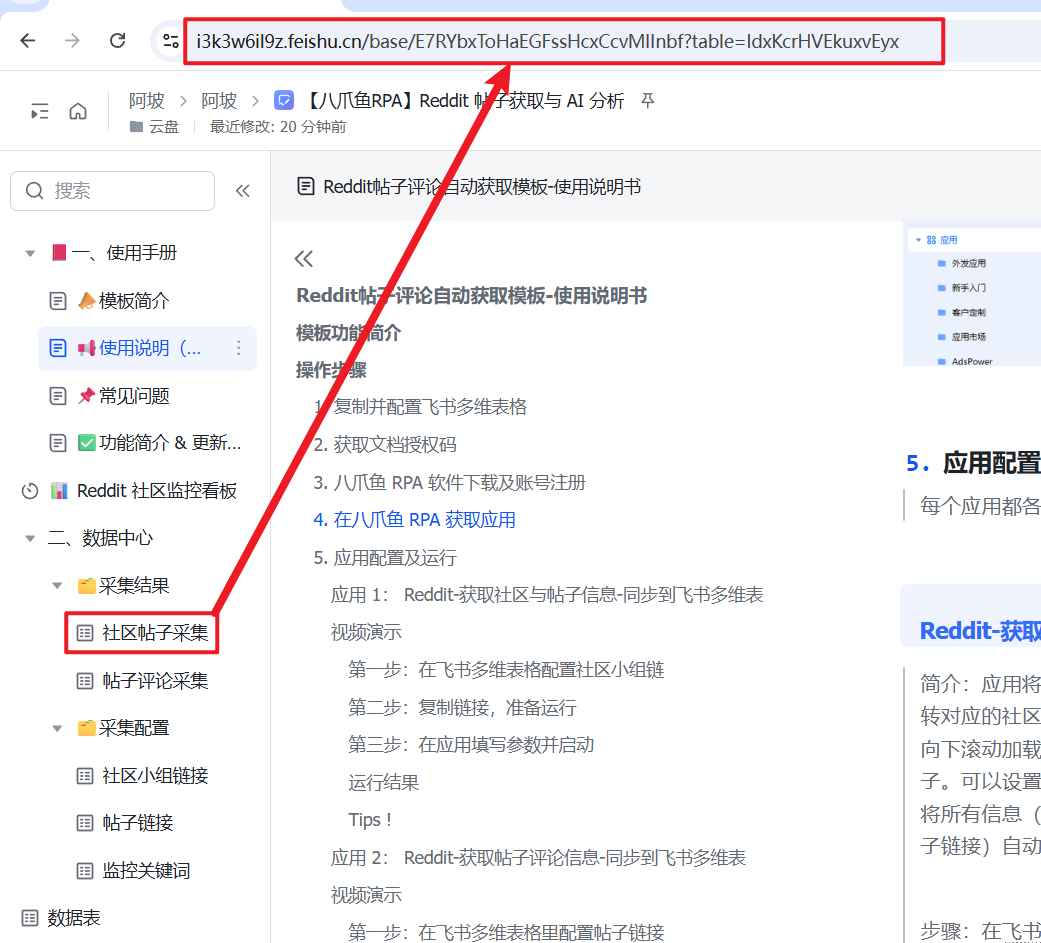Viewport: 1041px width, 943px height.
Task: Click the pin icon beside document title
Action: (648, 101)
